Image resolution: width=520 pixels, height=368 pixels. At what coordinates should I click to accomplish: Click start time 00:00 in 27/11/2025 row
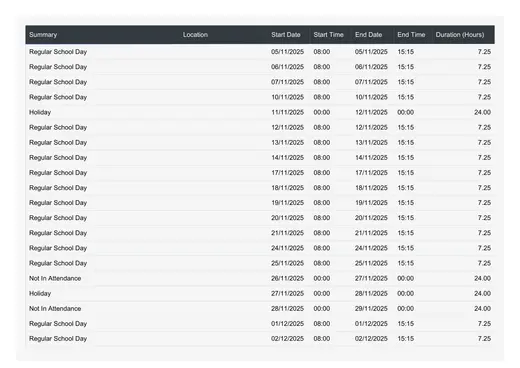(x=322, y=293)
